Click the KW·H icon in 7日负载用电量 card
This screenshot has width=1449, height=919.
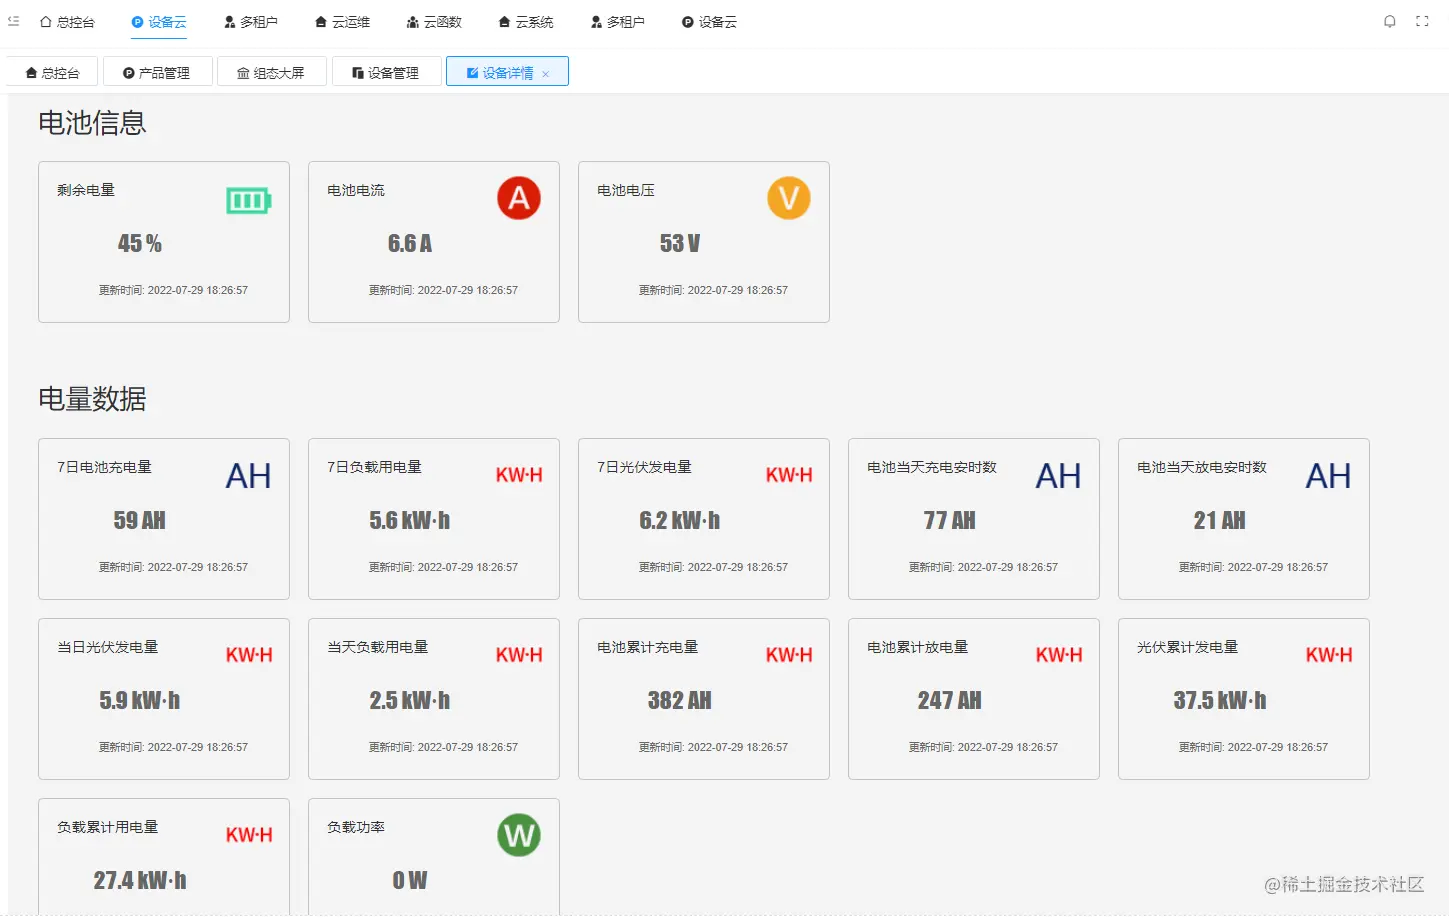(519, 476)
